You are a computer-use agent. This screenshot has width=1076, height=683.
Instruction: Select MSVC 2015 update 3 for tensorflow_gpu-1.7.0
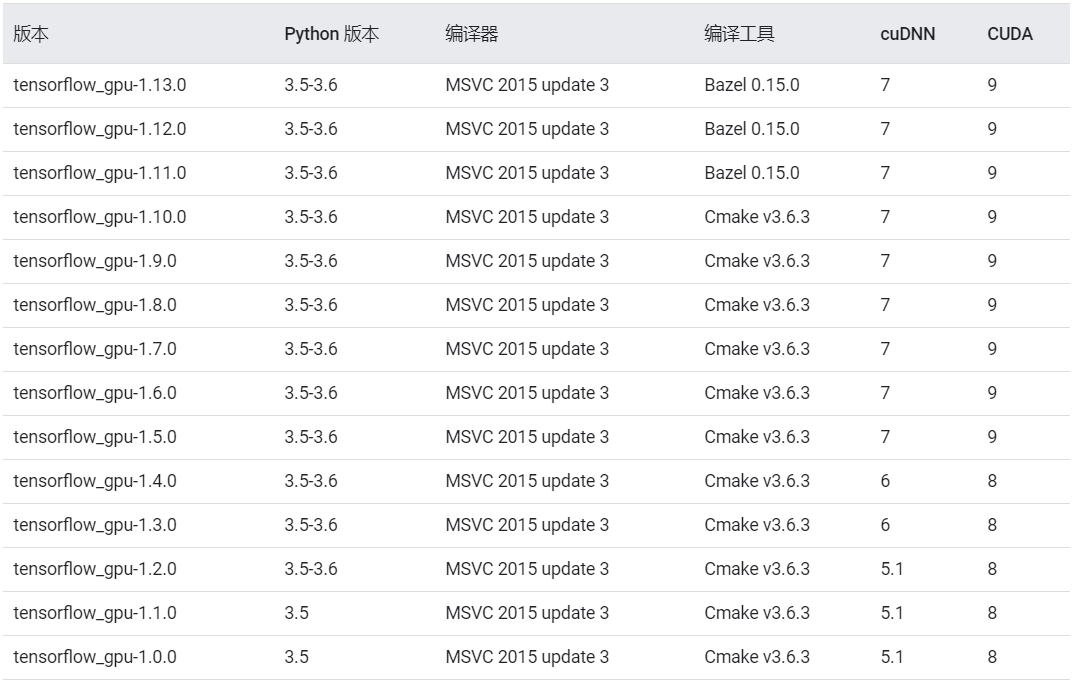[527, 349]
